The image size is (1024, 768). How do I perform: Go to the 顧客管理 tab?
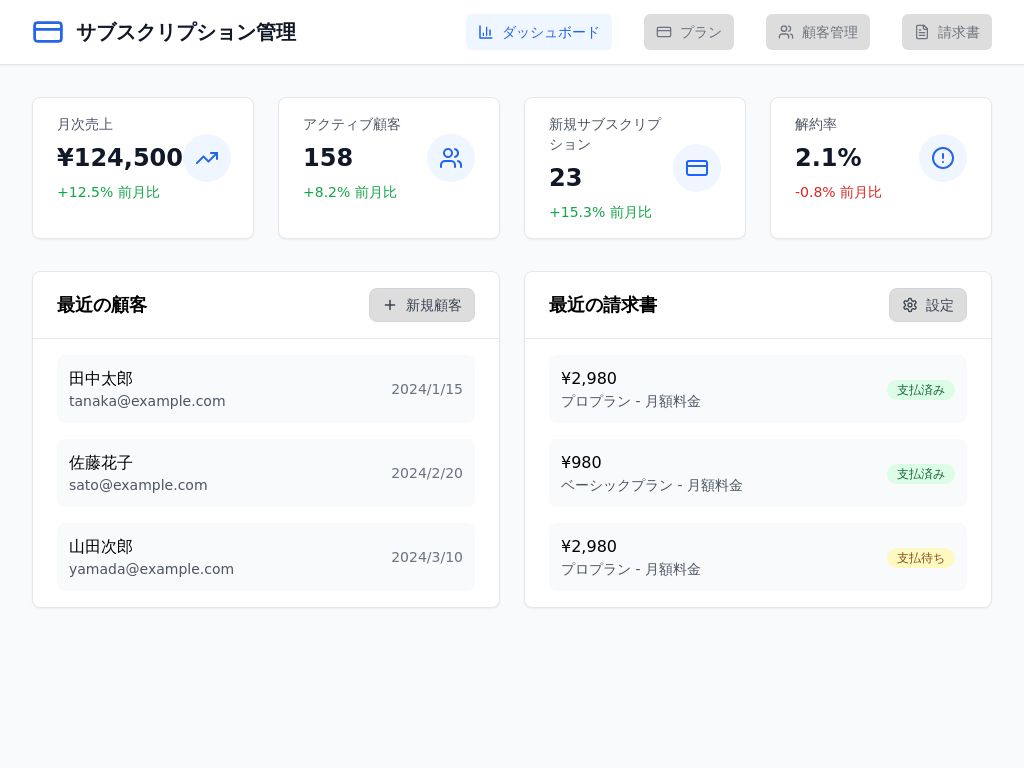818,32
